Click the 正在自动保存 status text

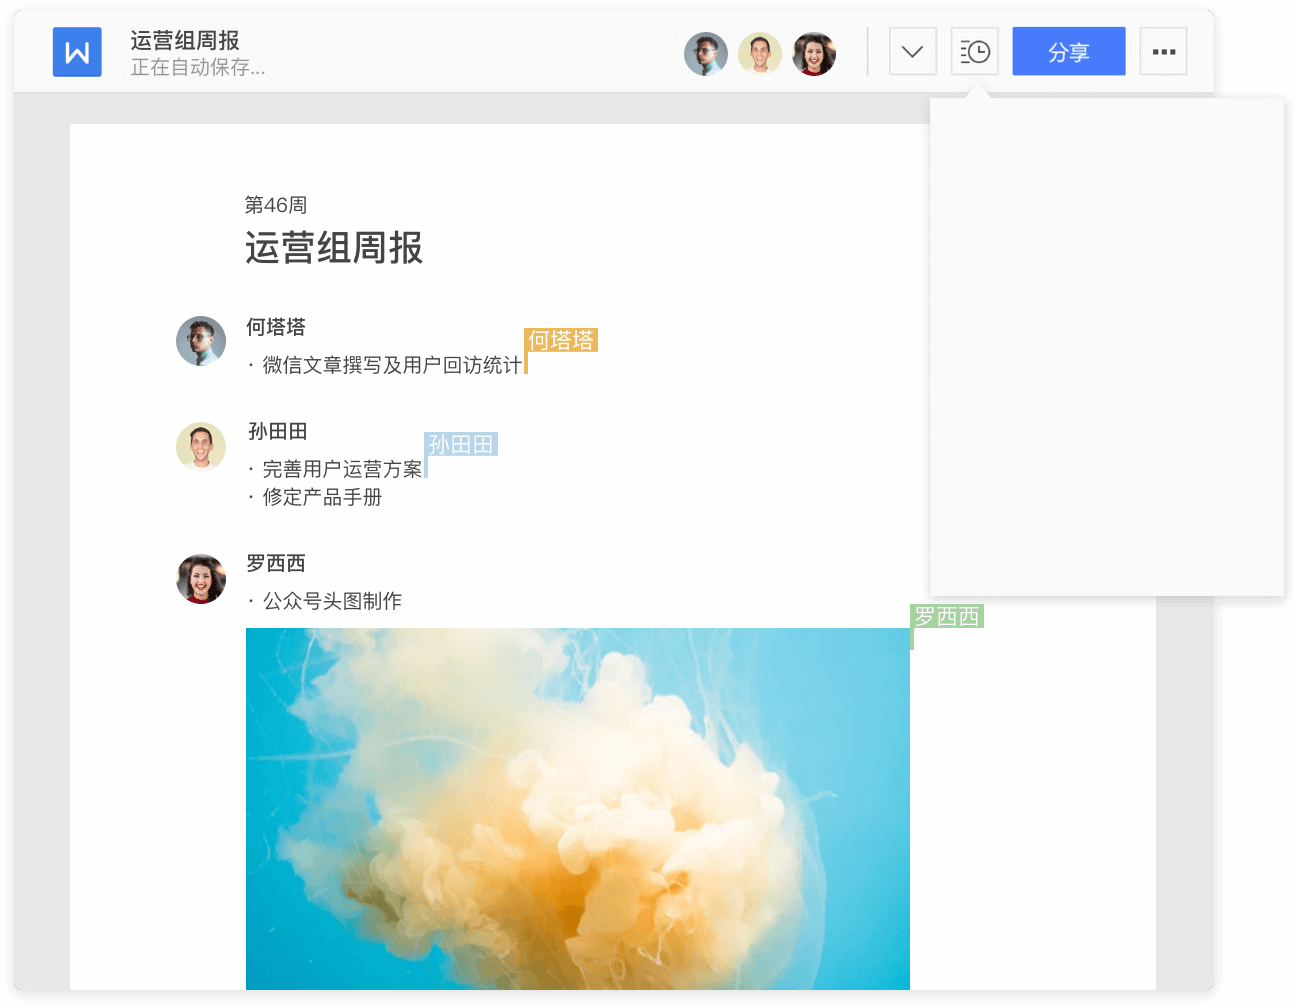[x=198, y=68]
